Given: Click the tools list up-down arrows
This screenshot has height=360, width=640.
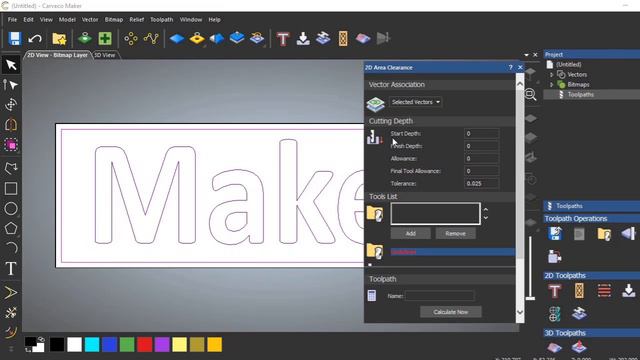Looking at the screenshot, I should tap(486, 213).
